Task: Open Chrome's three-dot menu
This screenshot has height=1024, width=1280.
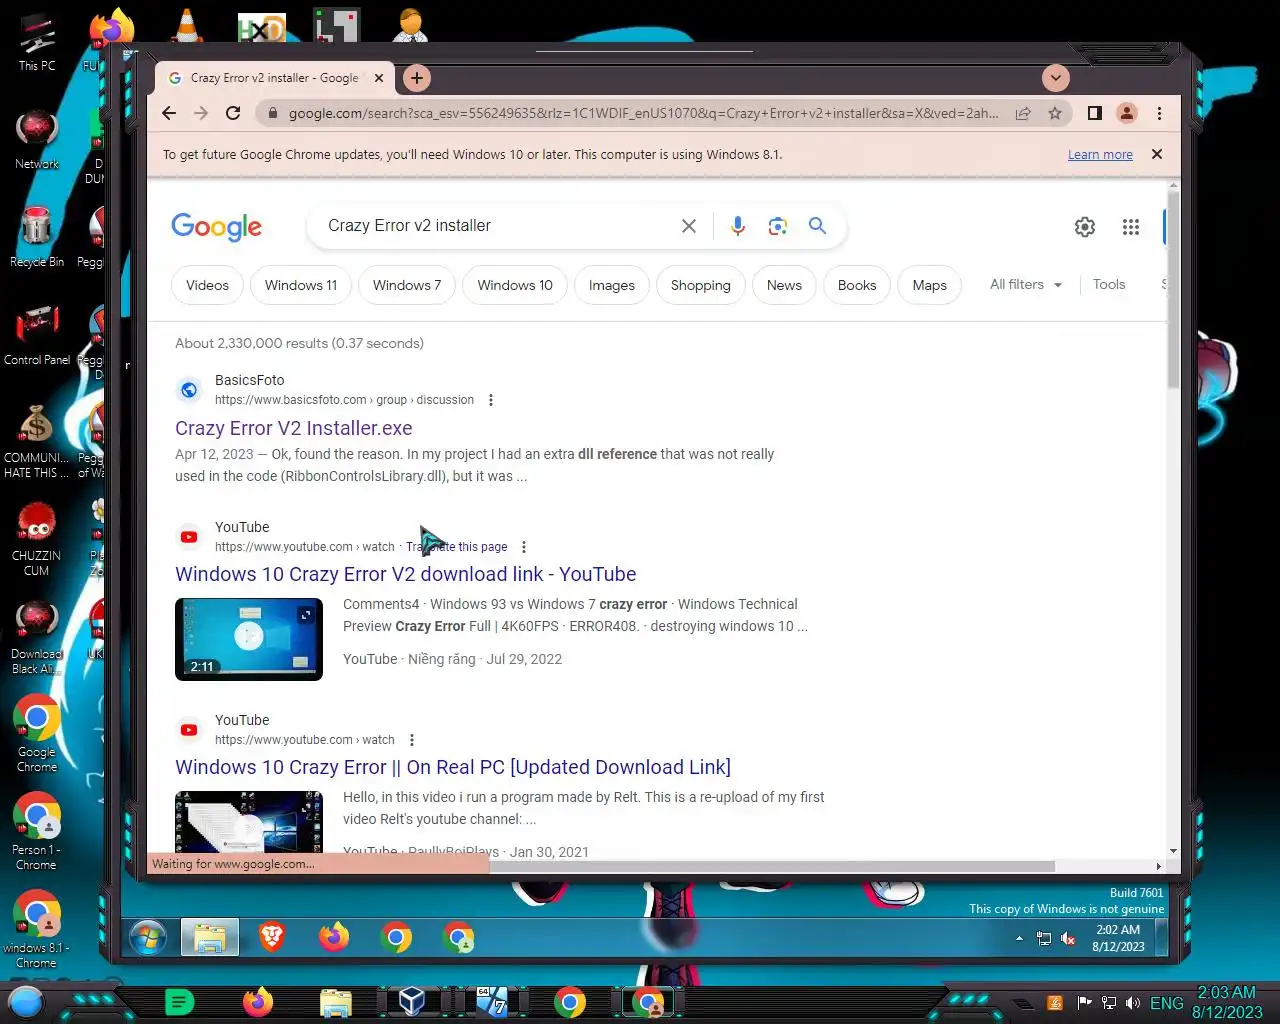Action: pos(1159,113)
